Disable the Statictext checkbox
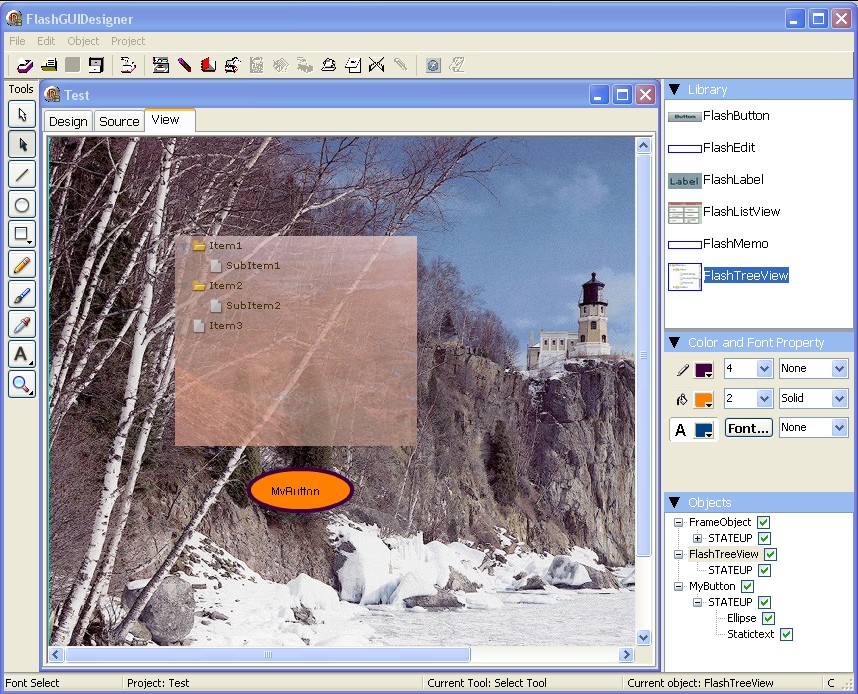The width and height of the screenshot is (858, 694). [786, 635]
